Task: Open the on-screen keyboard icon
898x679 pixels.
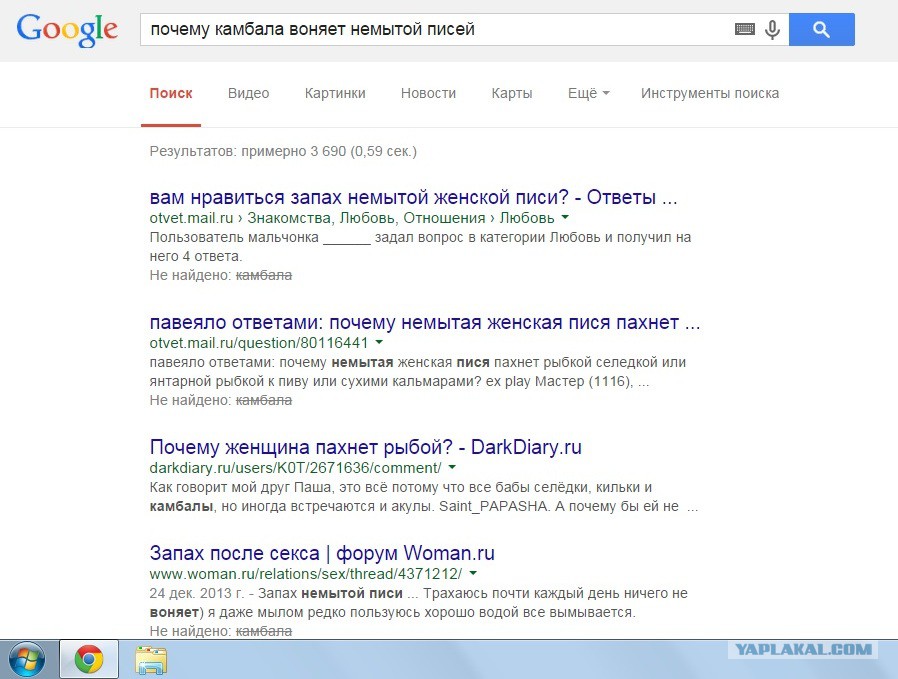Action: [745, 29]
